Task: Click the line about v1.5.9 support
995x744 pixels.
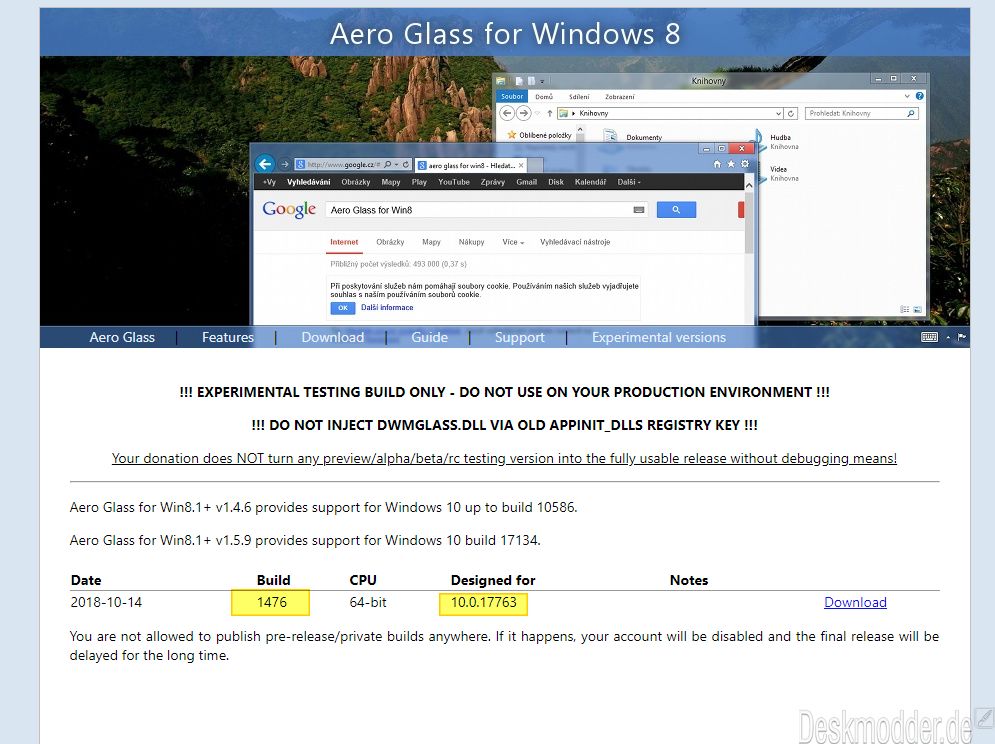Action: [305, 540]
